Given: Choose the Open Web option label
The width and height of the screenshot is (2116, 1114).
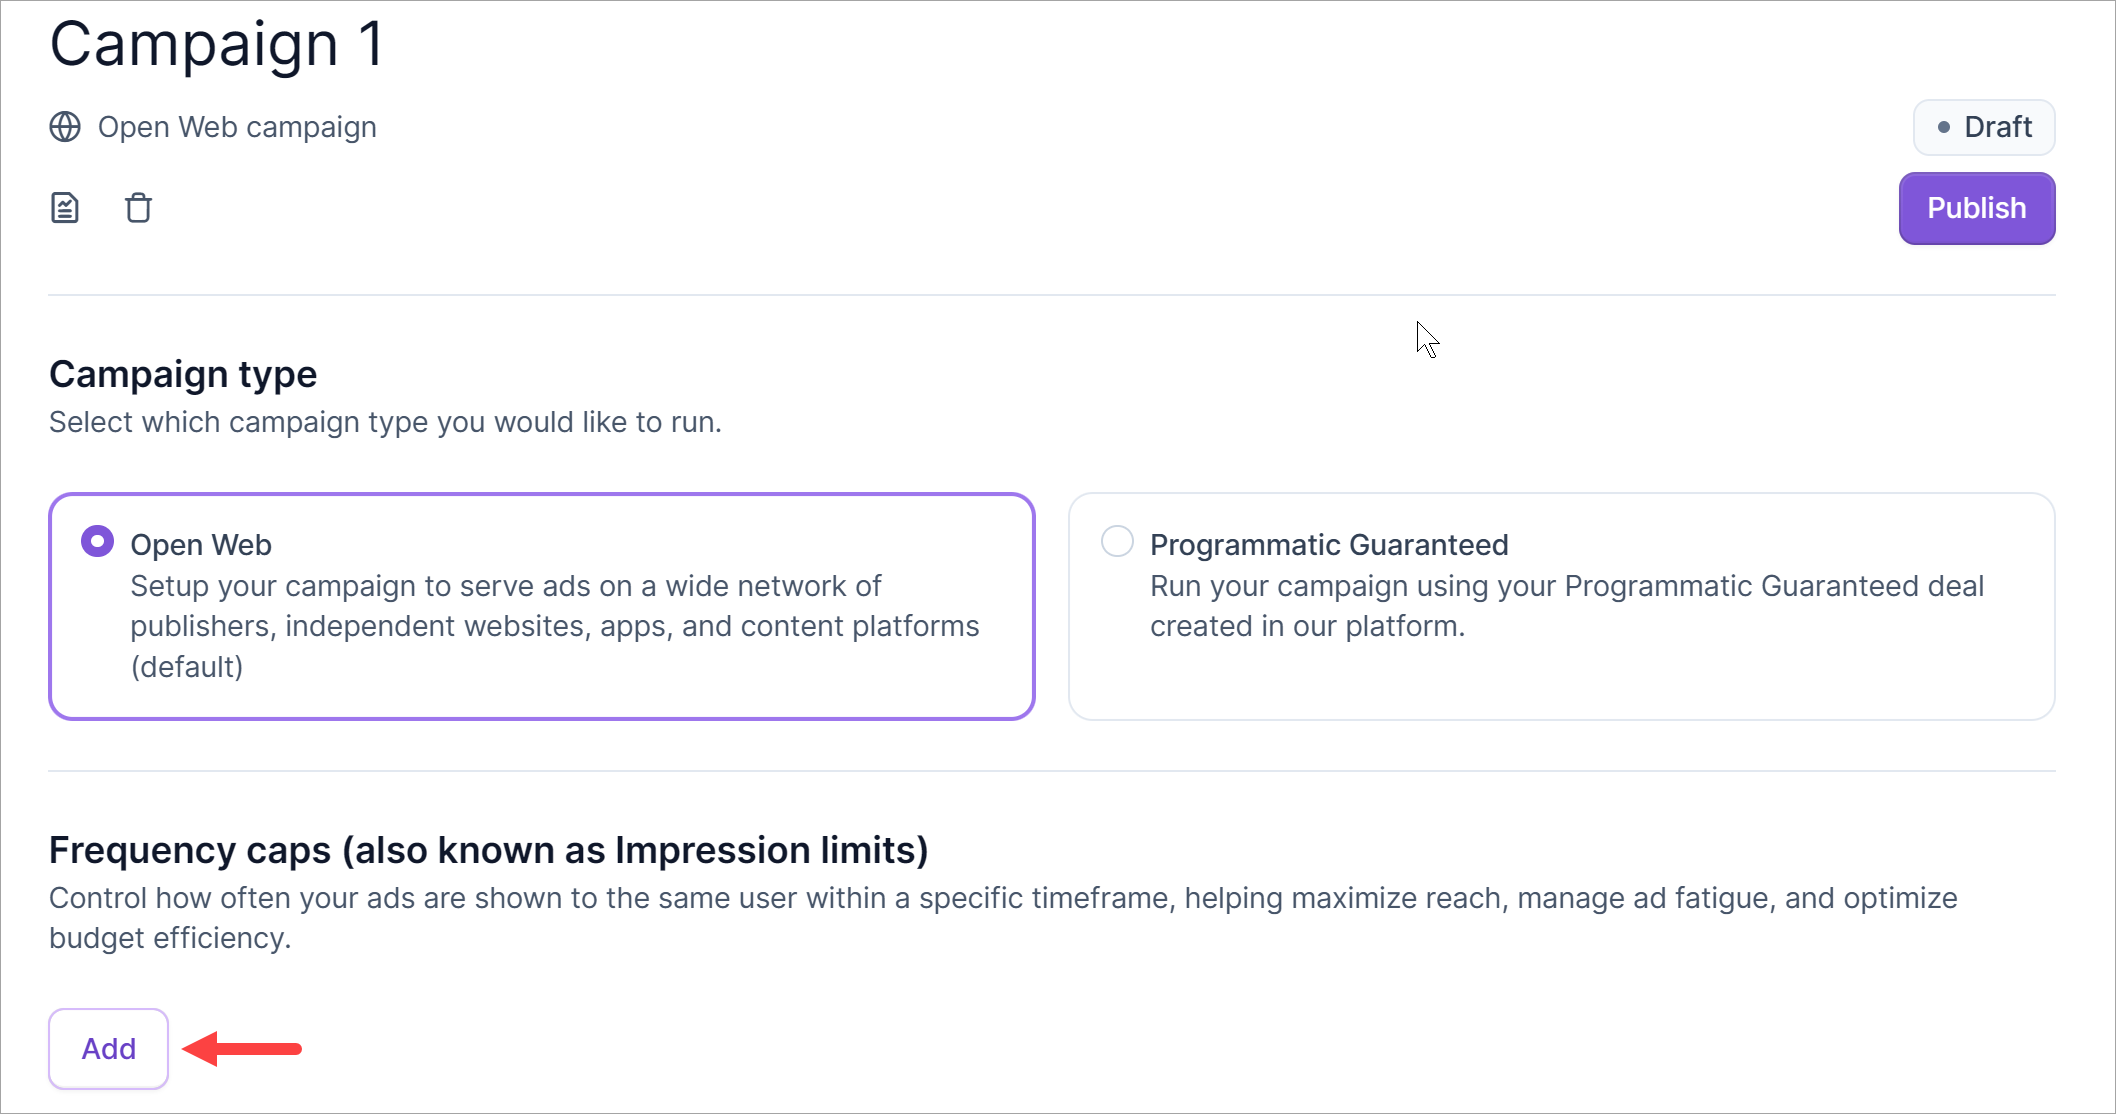Looking at the screenshot, I should 201,545.
